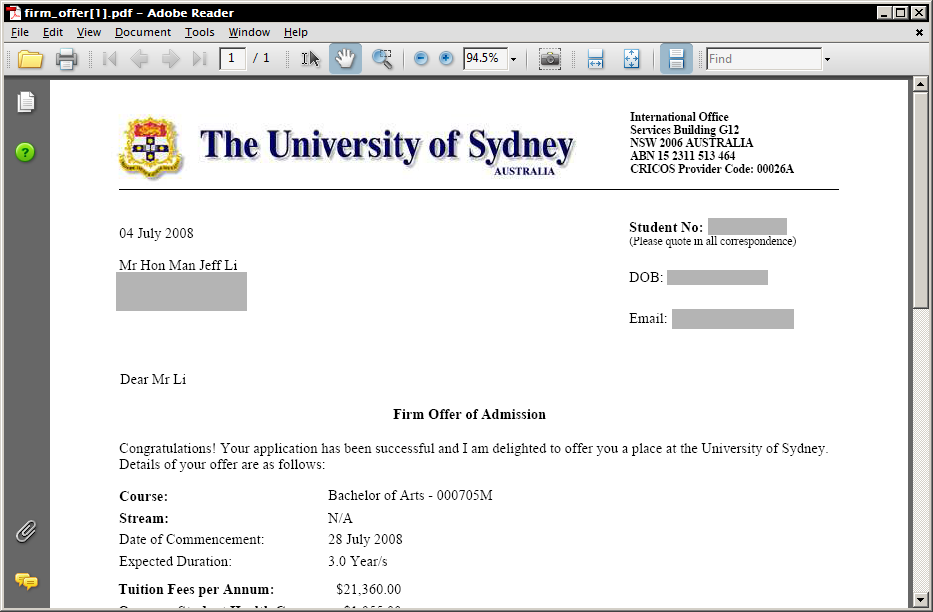The width and height of the screenshot is (933, 612).
Task: Click the vertical scrollbar thumb
Action: 920,200
